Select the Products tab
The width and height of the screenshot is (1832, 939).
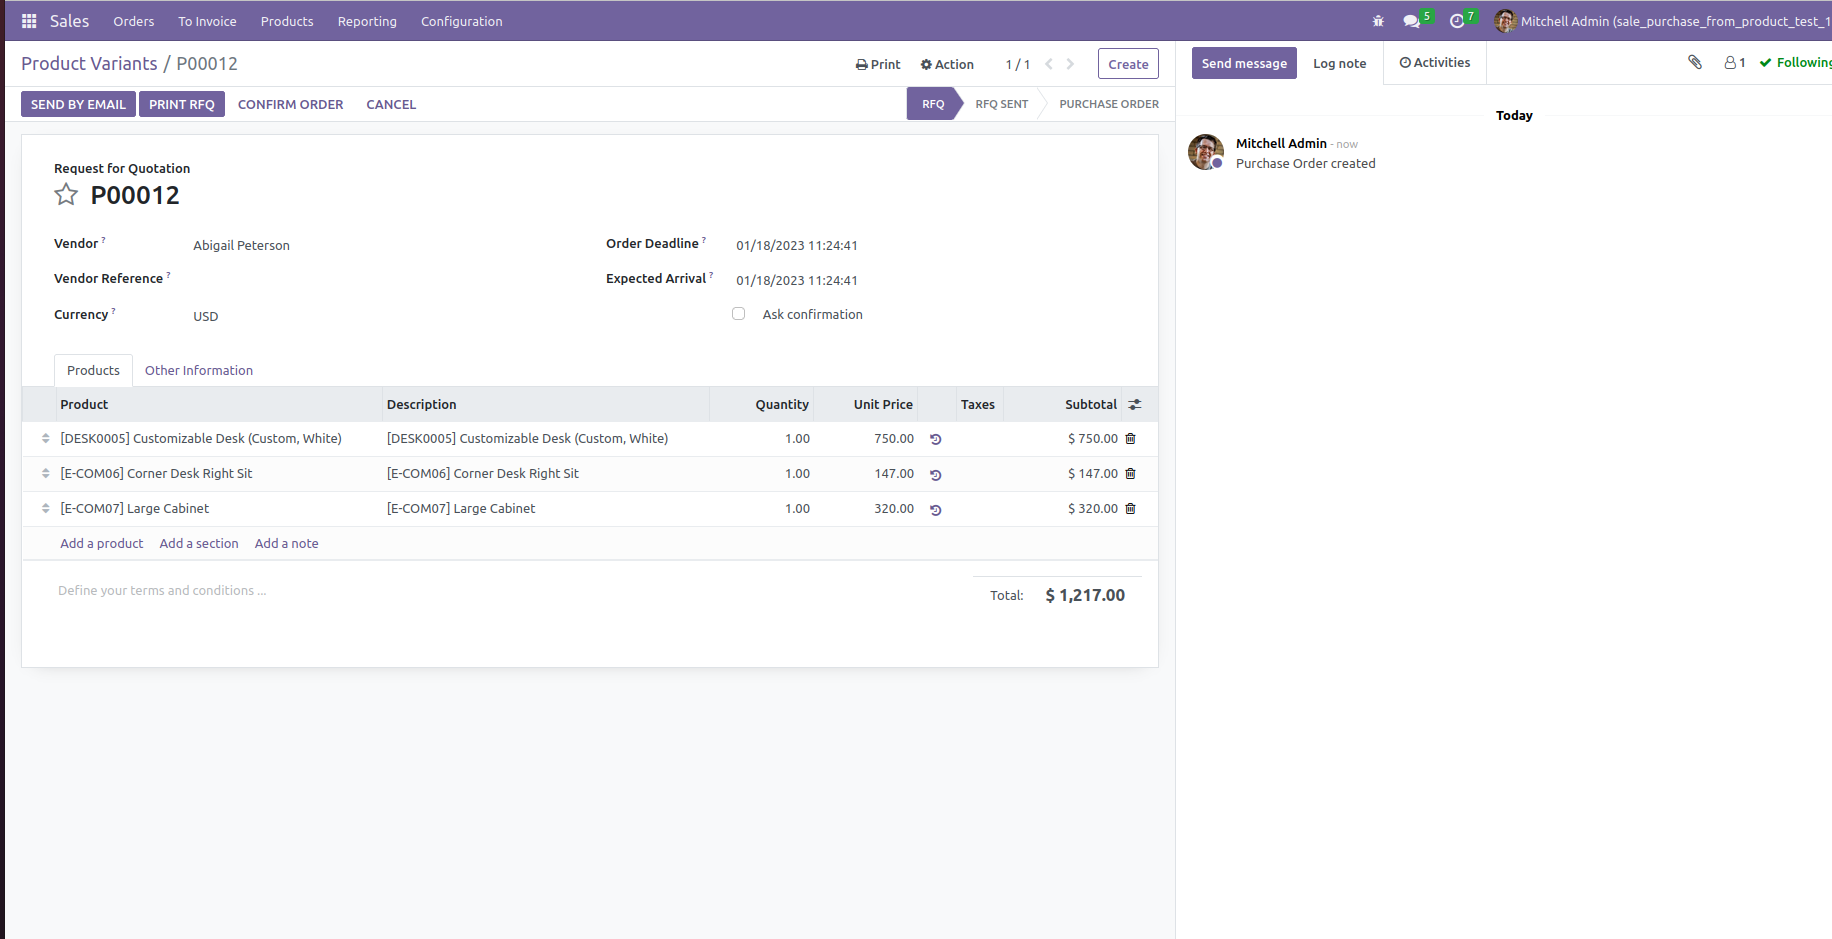[93, 371]
